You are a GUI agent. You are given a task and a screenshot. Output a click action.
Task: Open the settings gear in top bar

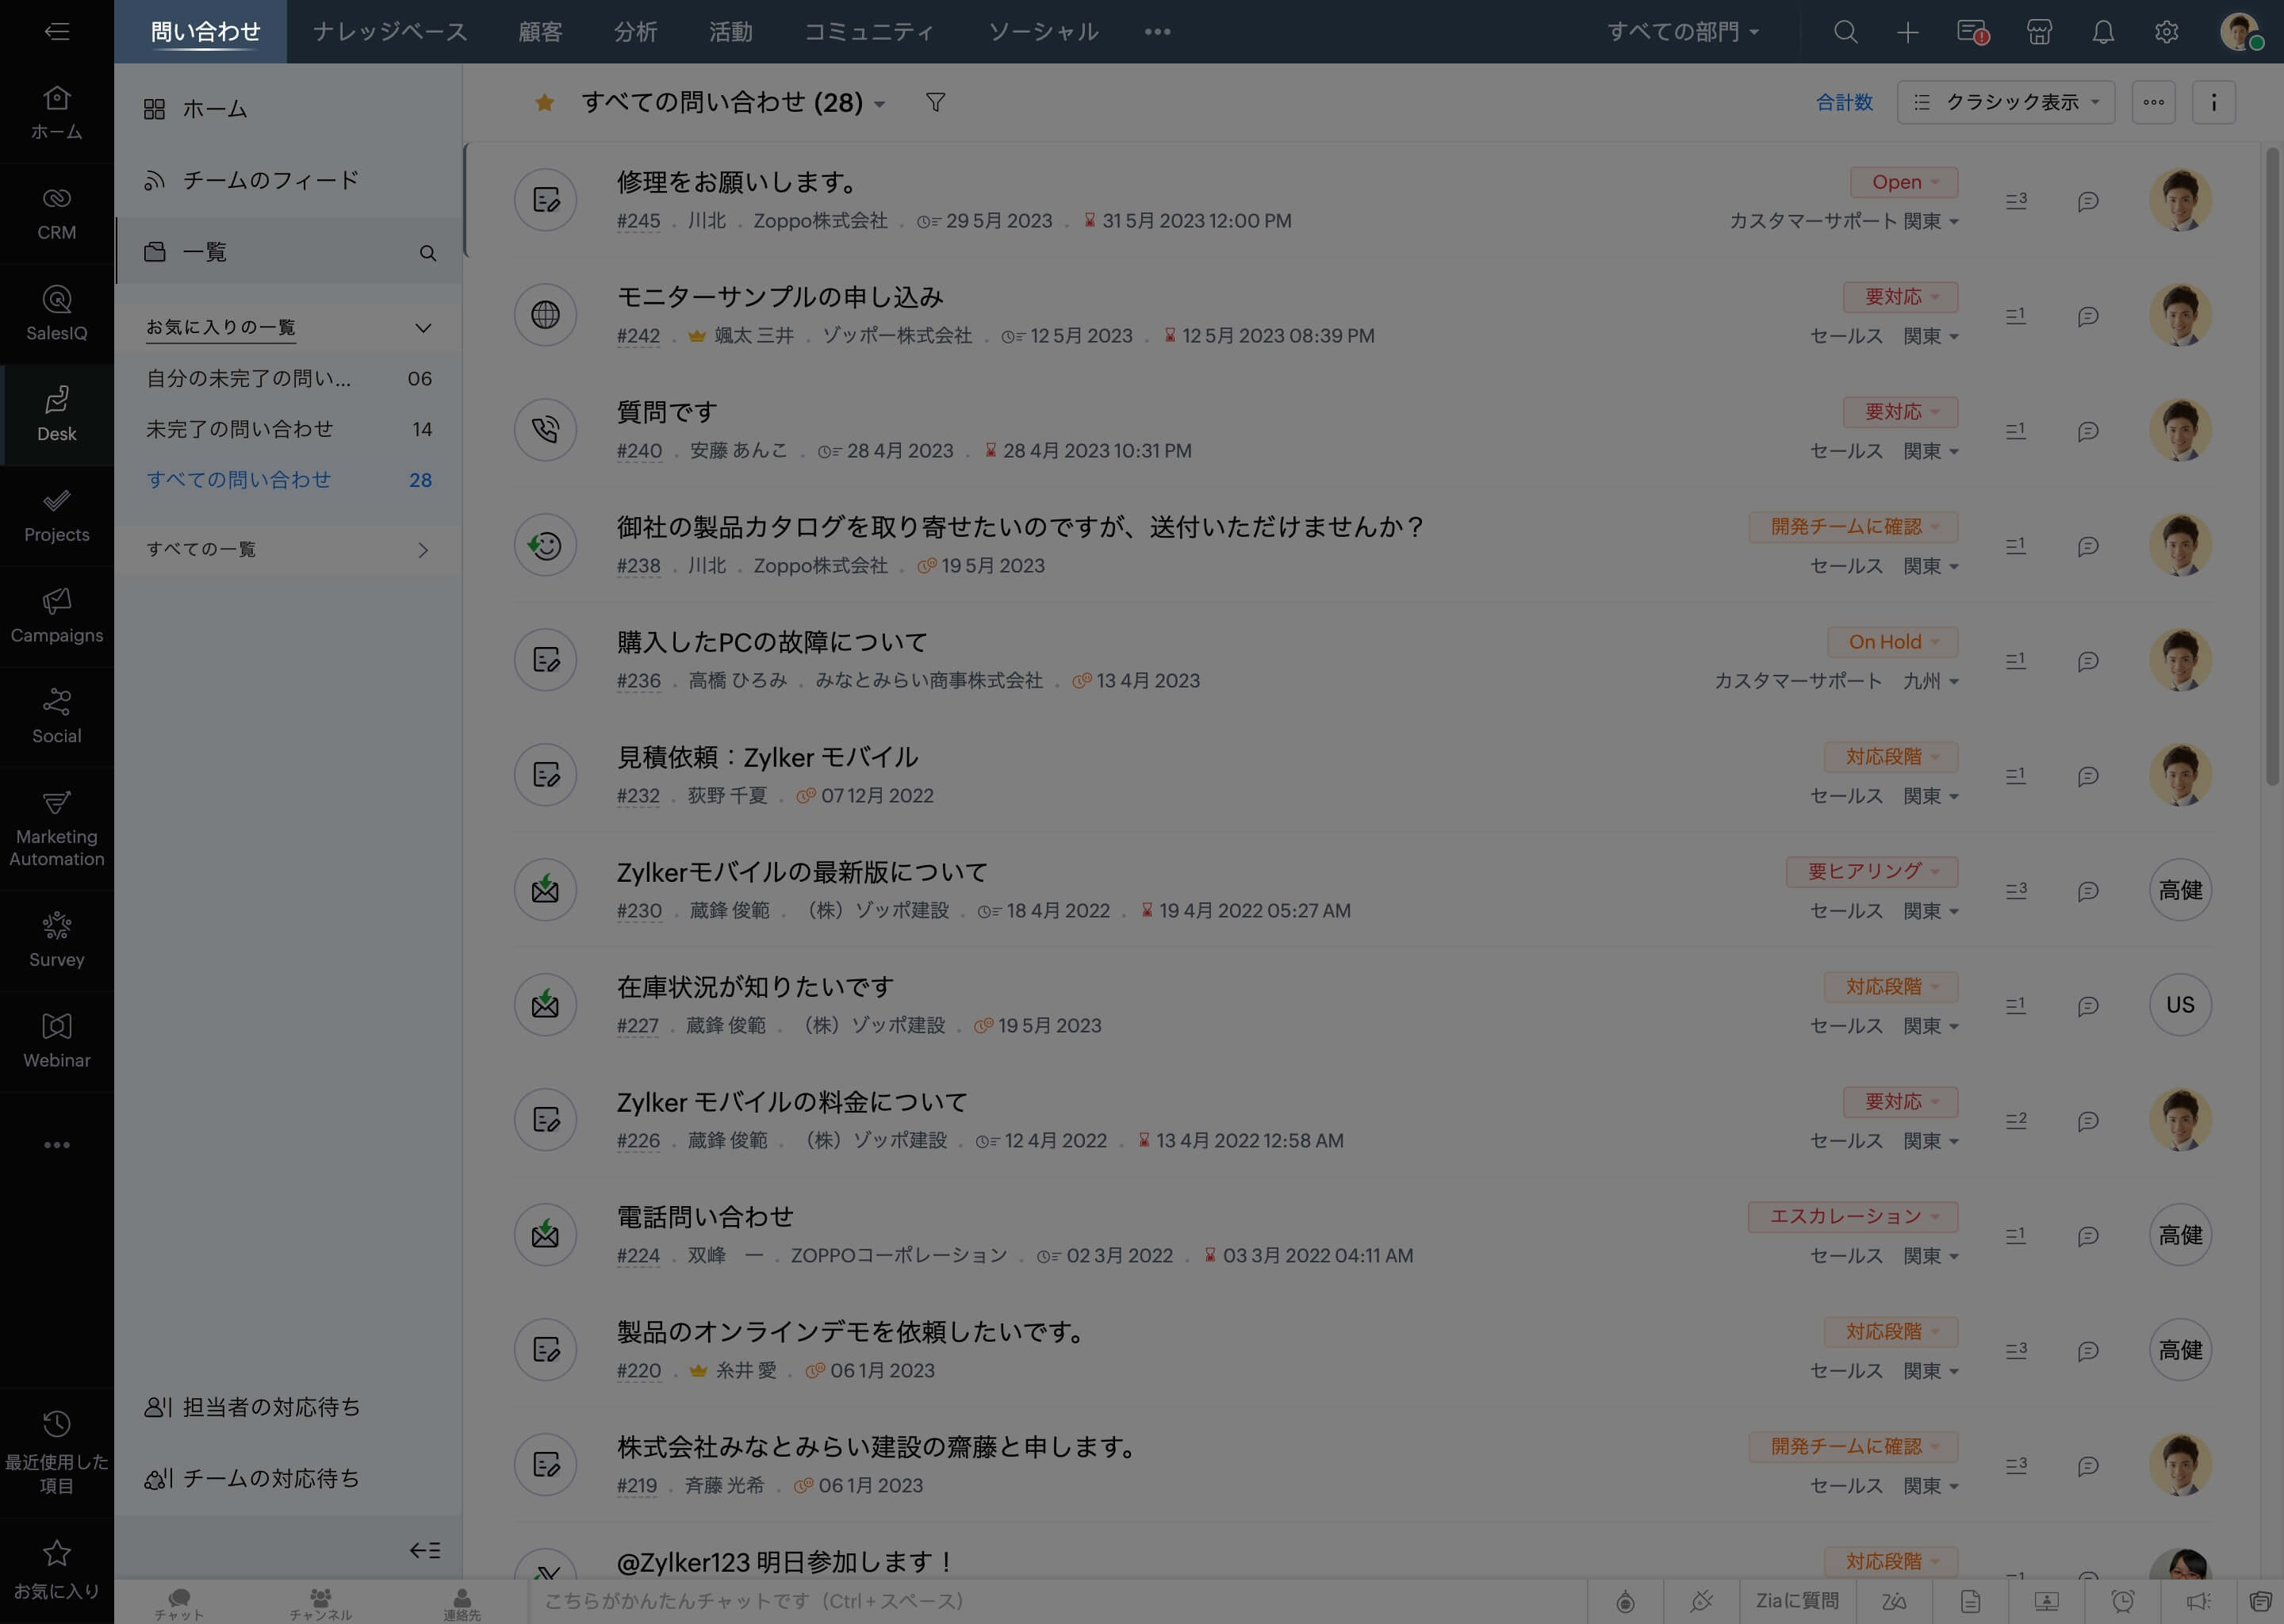click(2167, 32)
